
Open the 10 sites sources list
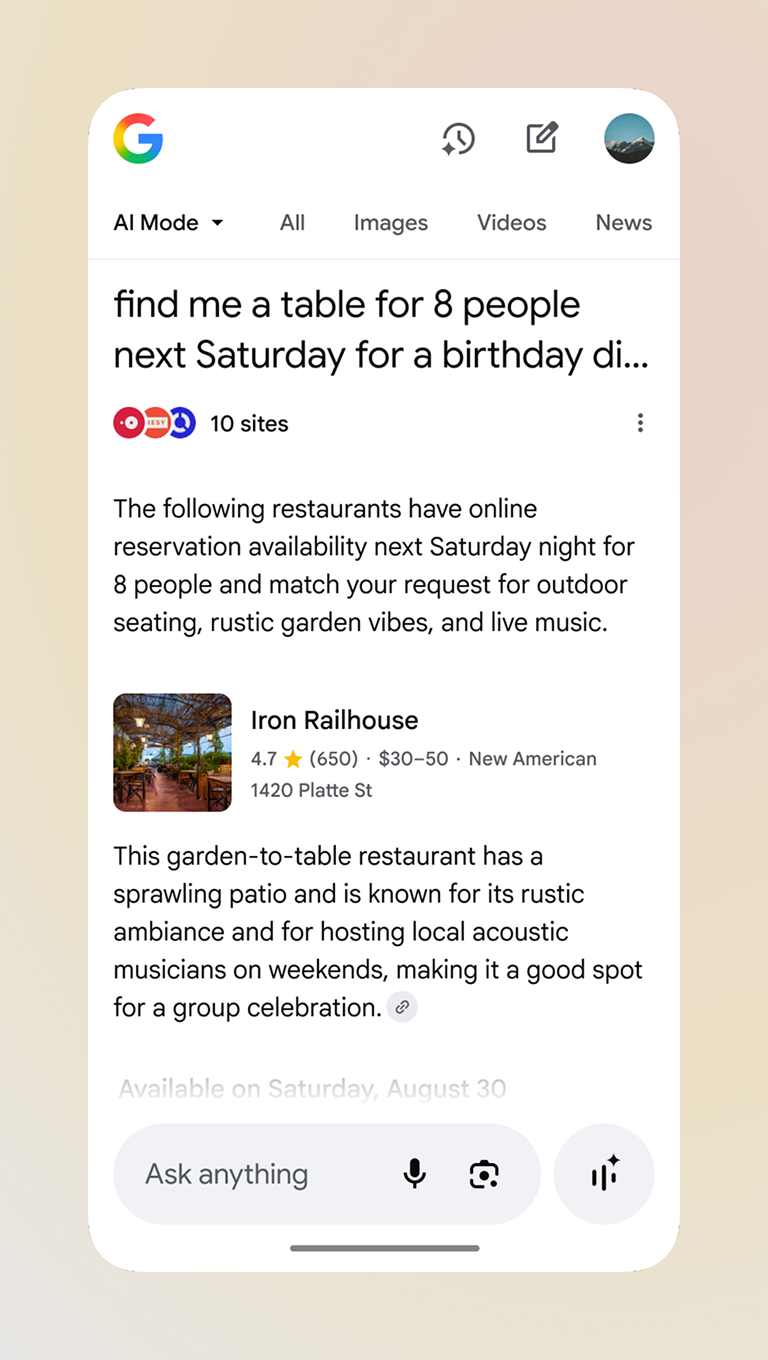(x=249, y=424)
